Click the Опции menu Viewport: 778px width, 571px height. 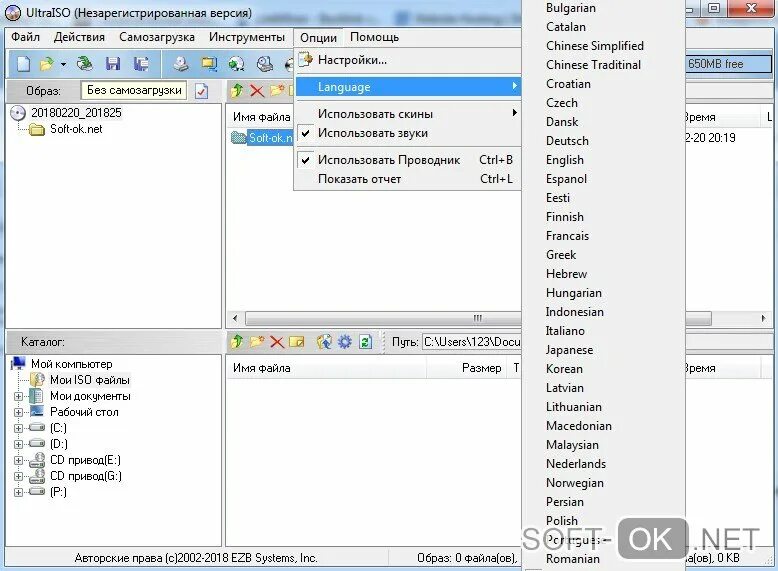319,38
